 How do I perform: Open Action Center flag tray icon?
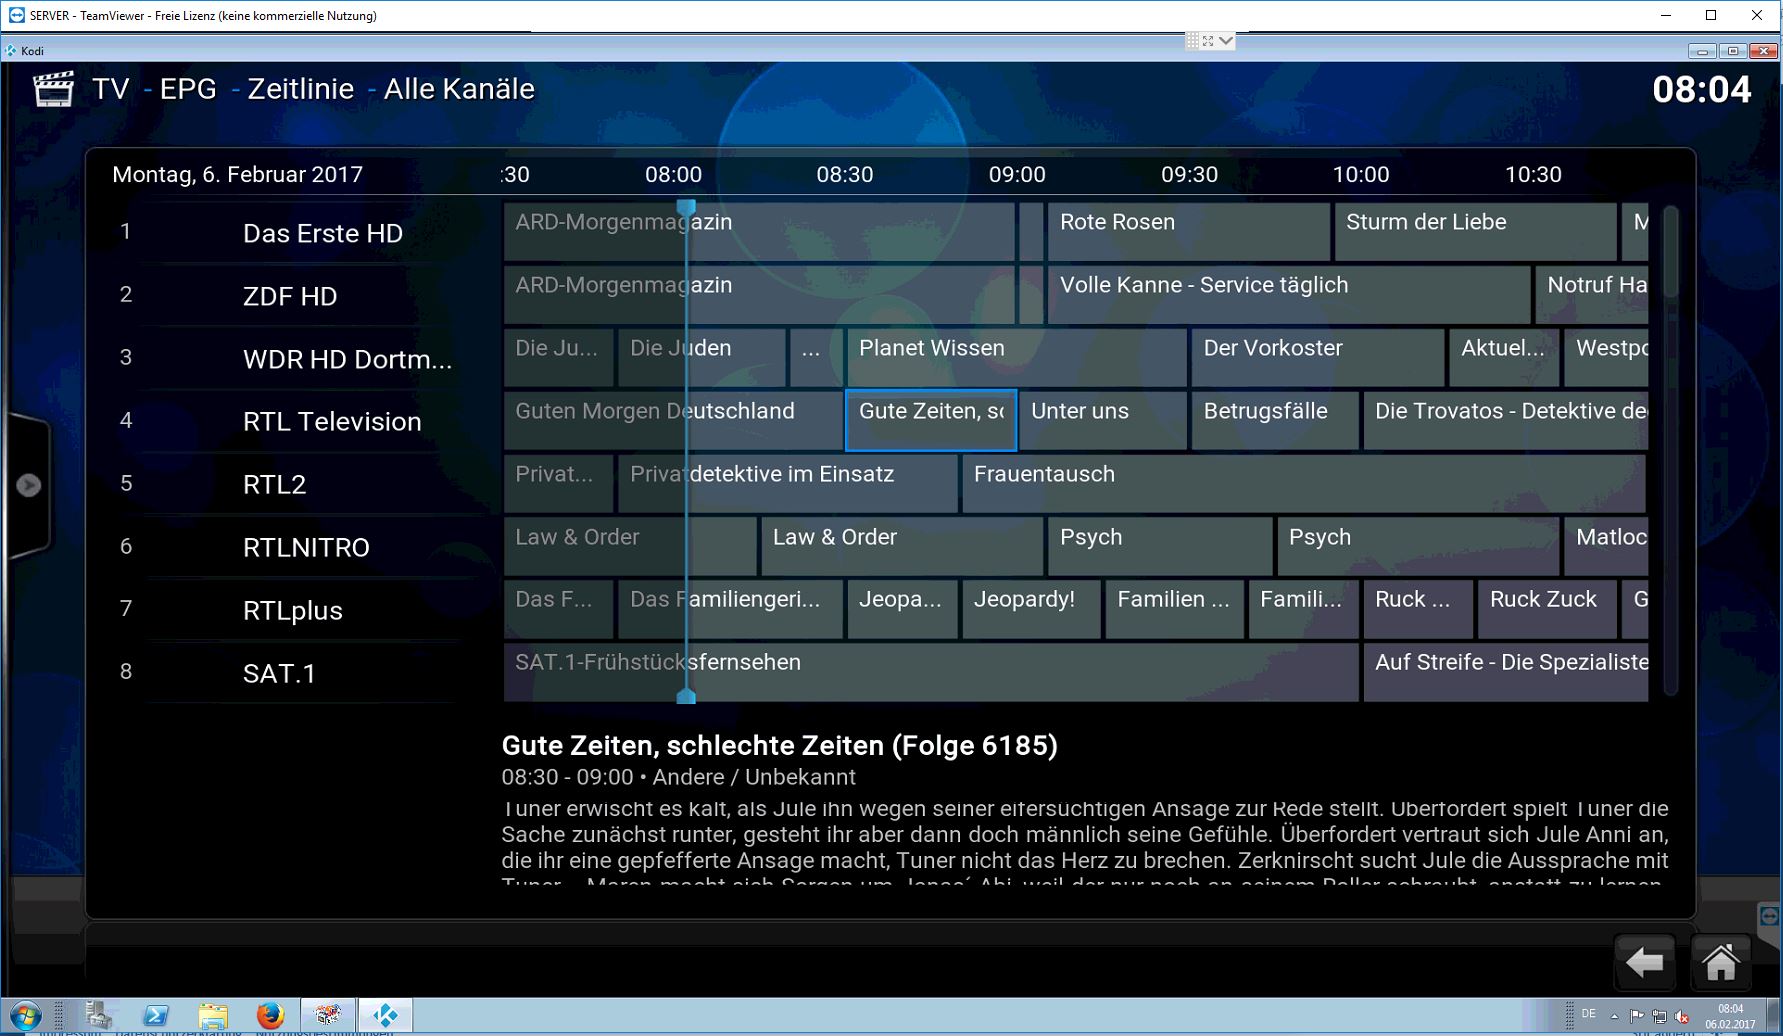pyautogui.click(x=1637, y=1016)
